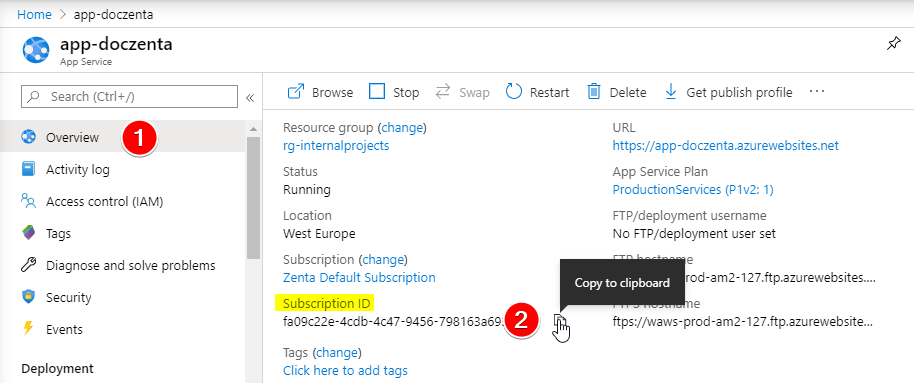Click the Events lightning bolt icon

point(28,329)
